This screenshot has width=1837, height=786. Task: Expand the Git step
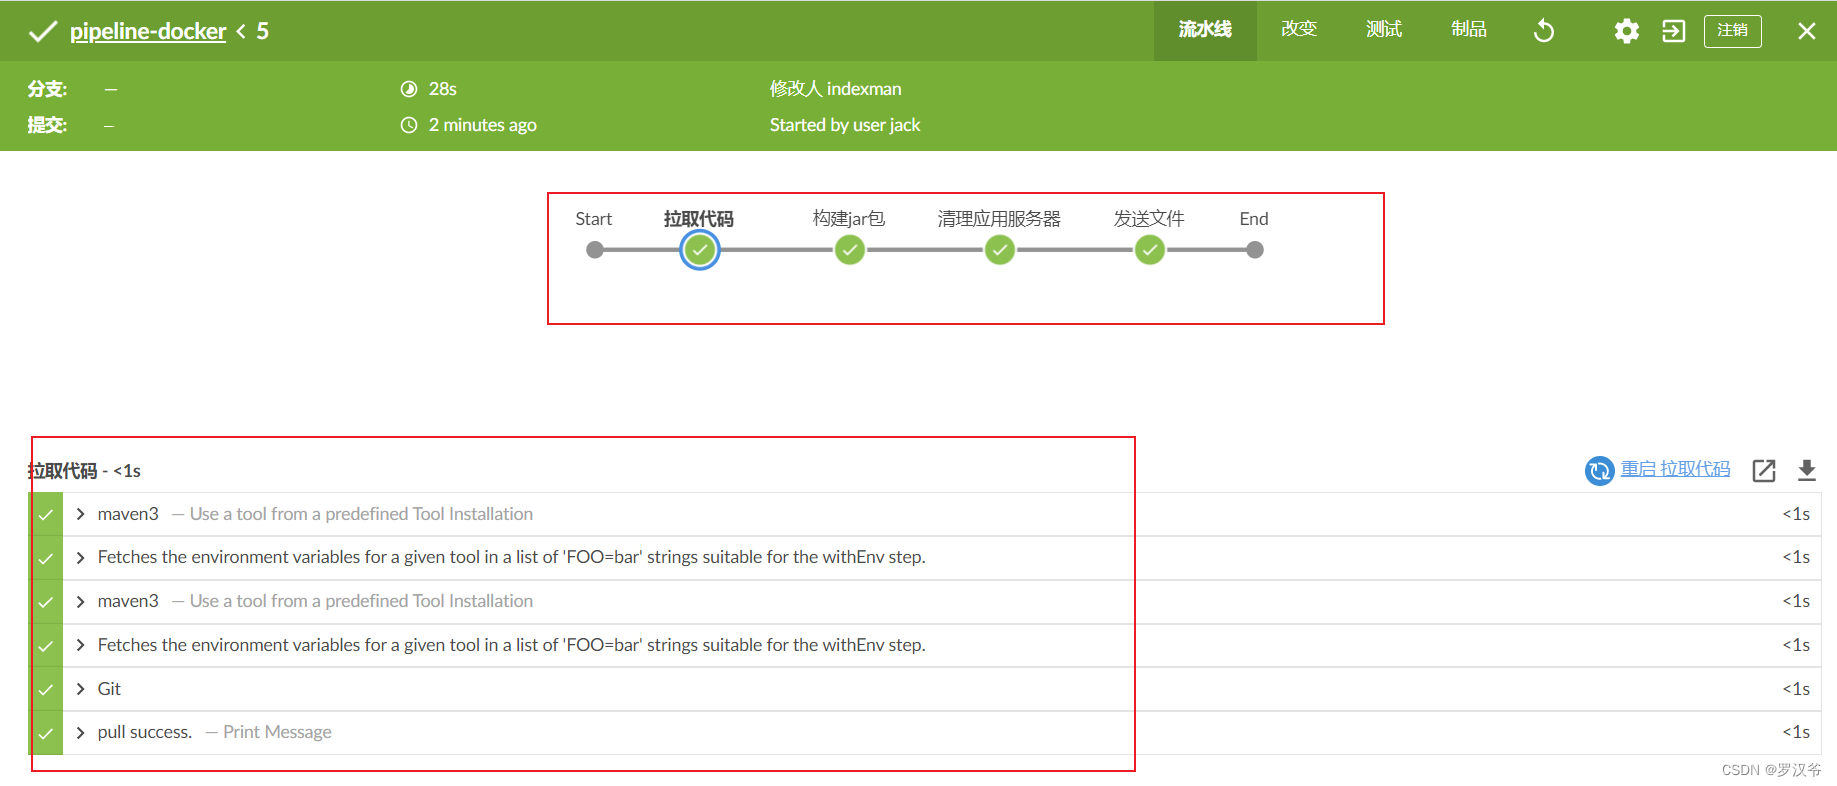(x=81, y=689)
